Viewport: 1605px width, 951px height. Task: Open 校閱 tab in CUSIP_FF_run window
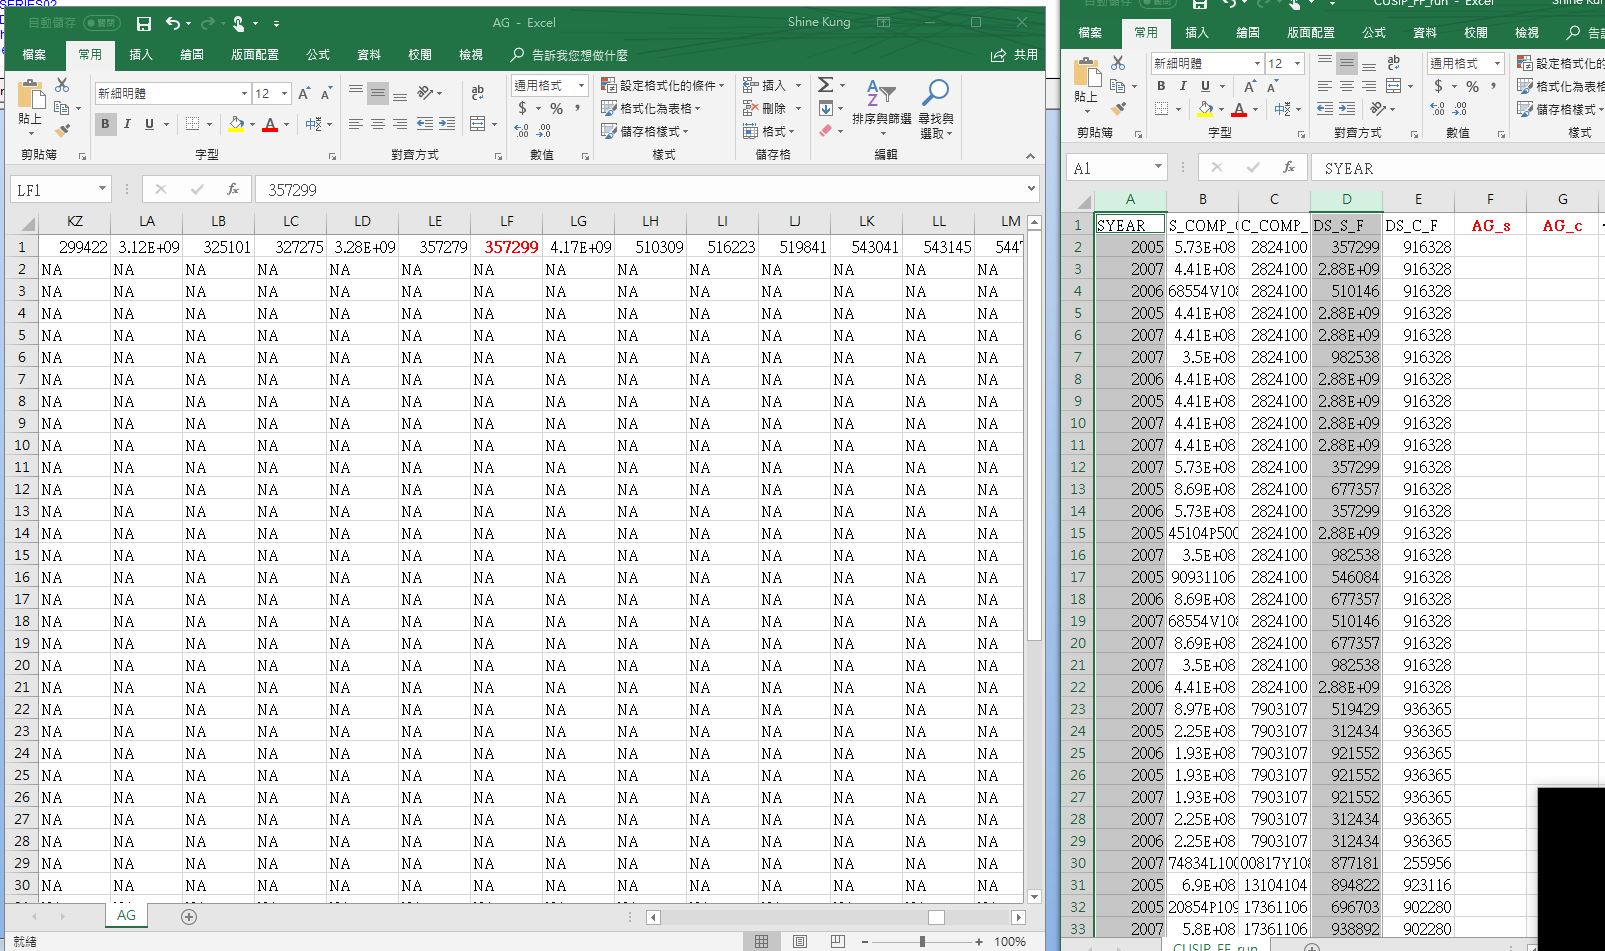click(1476, 33)
